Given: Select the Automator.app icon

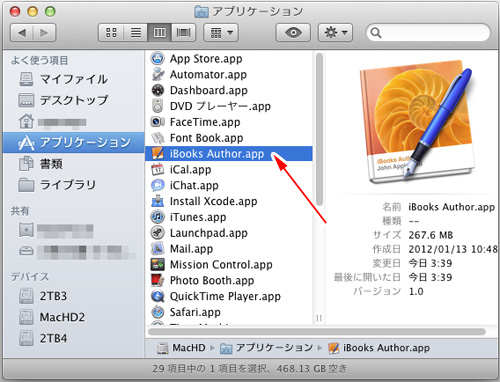Looking at the screenshot, I should [x=157, y=74].
